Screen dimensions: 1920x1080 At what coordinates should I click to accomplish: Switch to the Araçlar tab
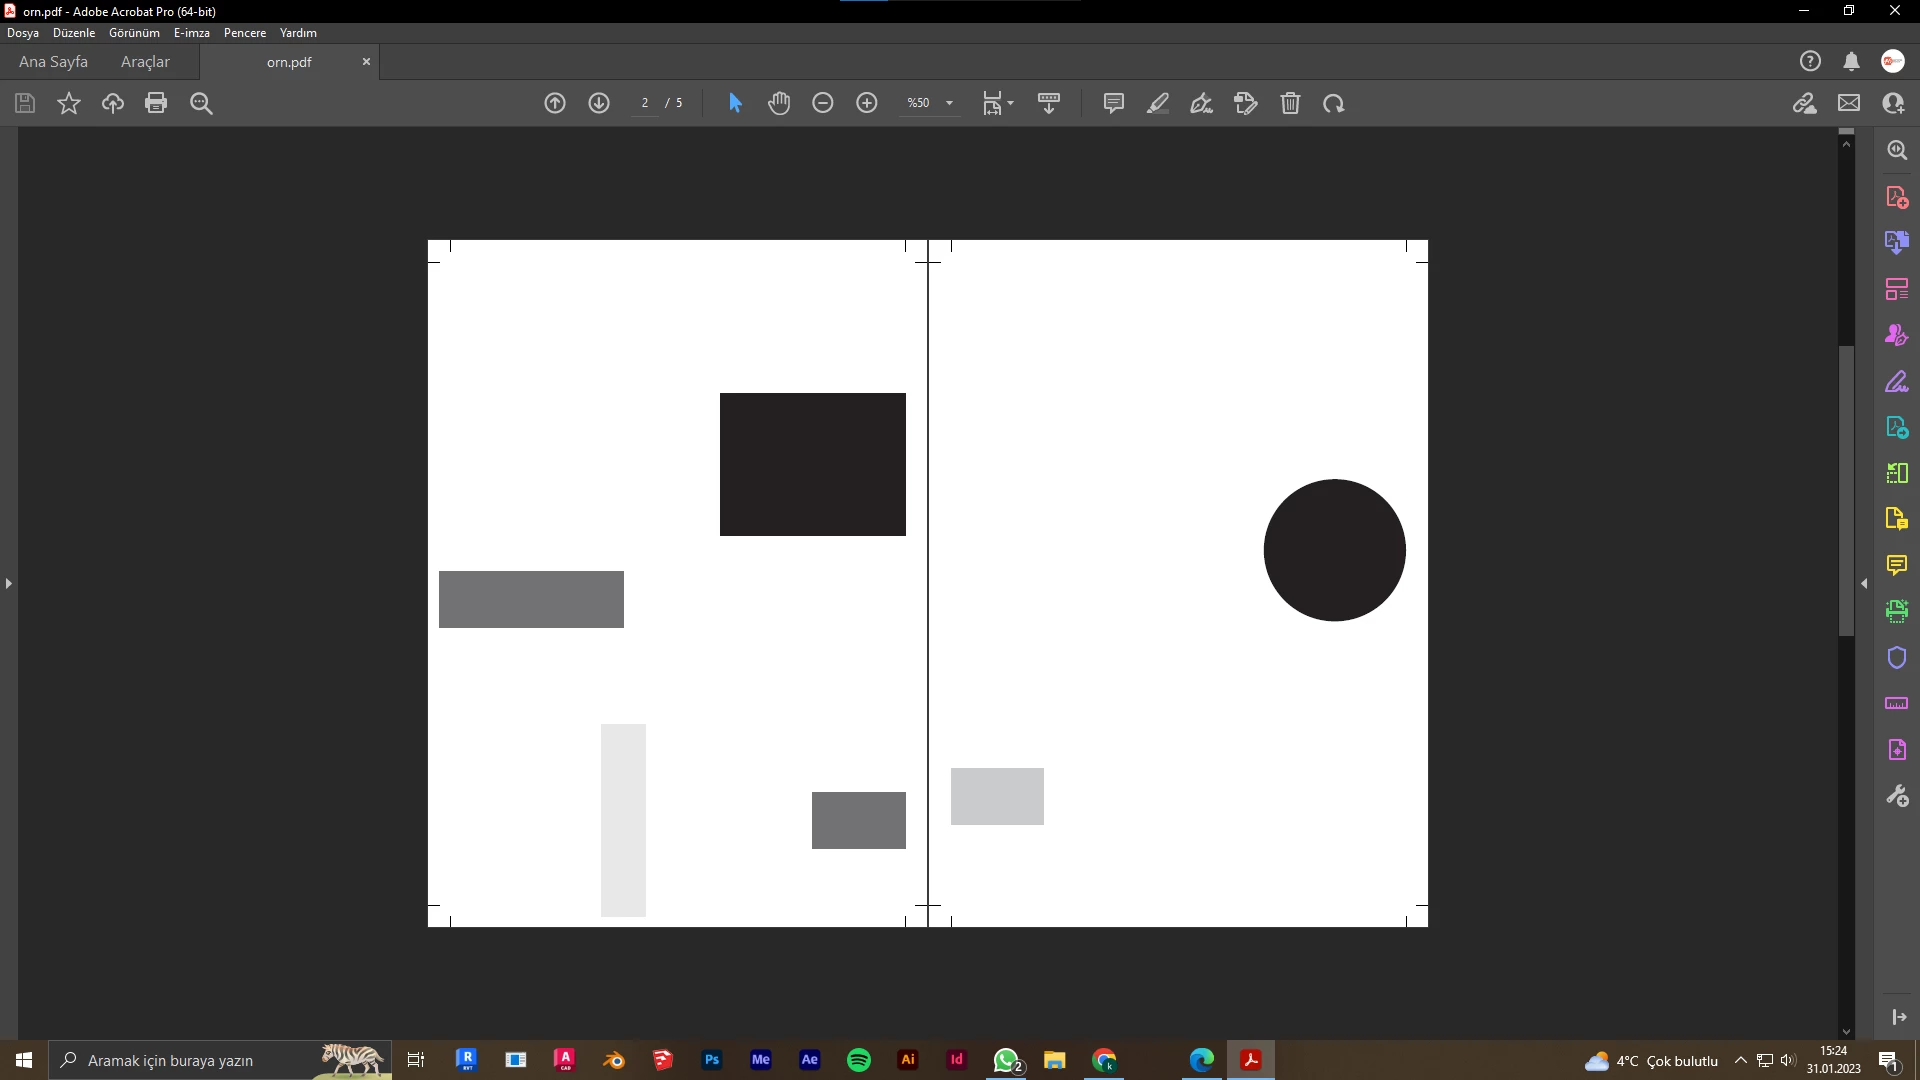(x=145, y=62)
